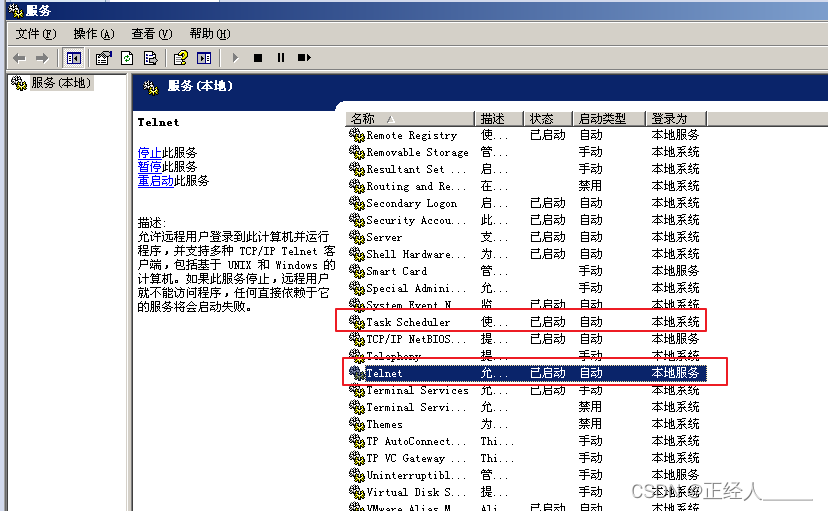Click the gear icon beside Remote Registry
This screenshot has height=511, width=828.
click(356, 135)
